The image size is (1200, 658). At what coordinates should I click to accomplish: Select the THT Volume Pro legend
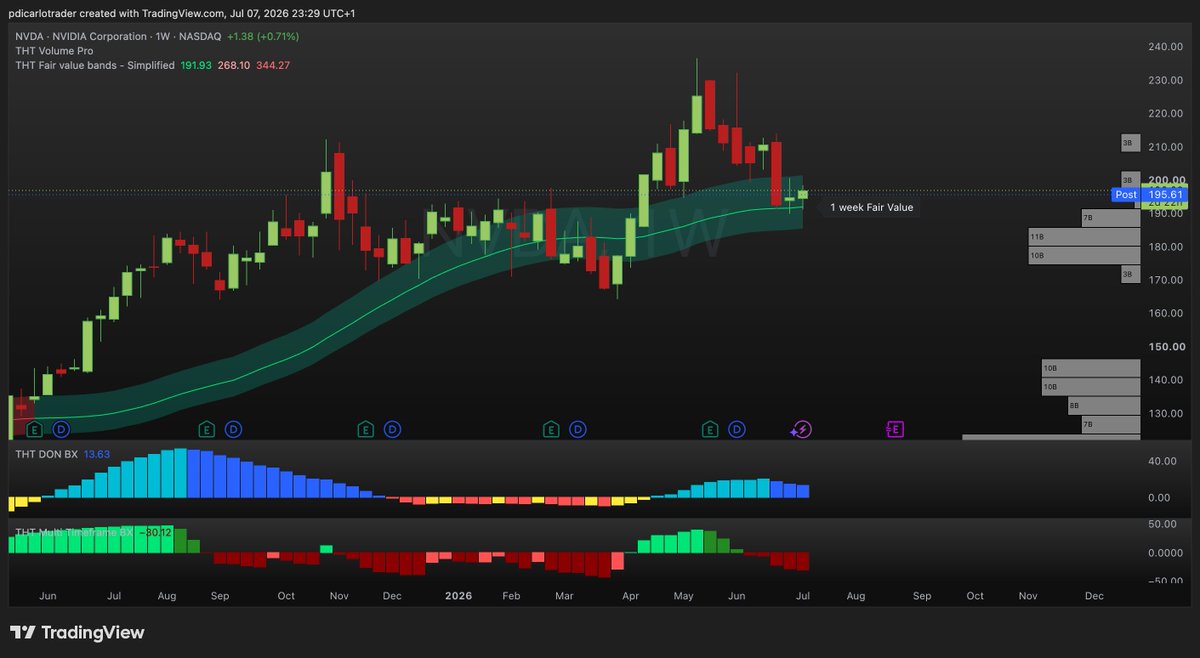click(54, 50)
